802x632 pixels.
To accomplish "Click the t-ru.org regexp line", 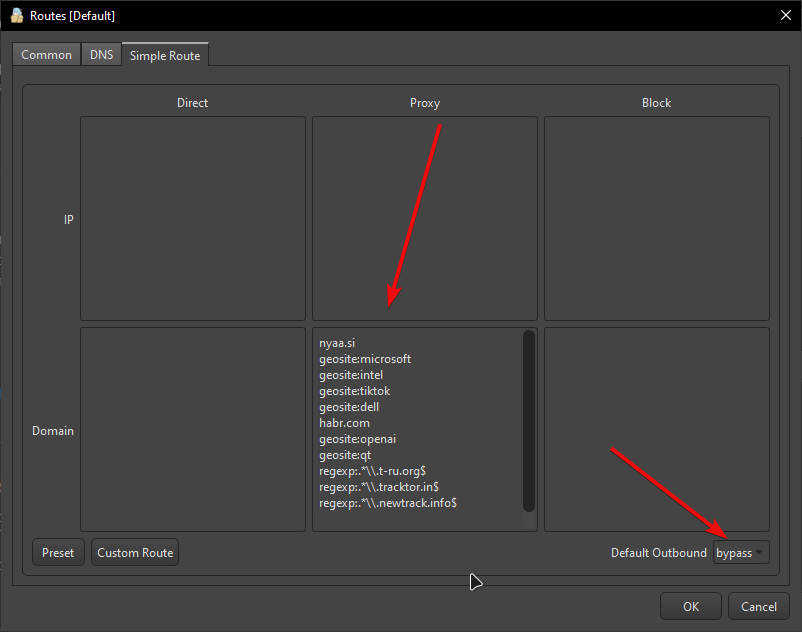I will coord(372,471).
